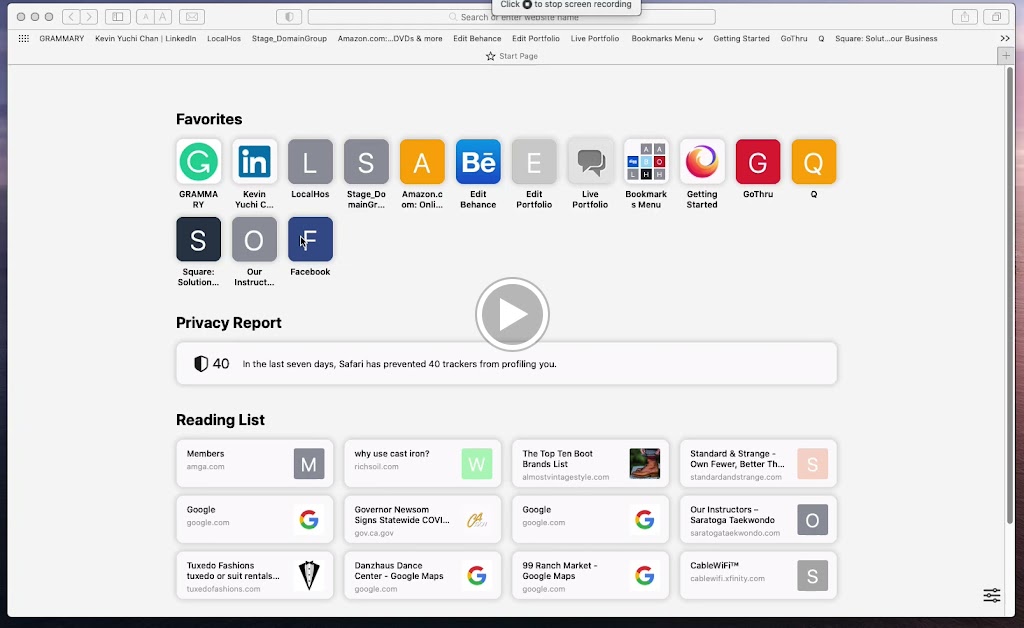Open Tuxedo Fashions reading list item
1024x628 pixels.
pos(255,575)
